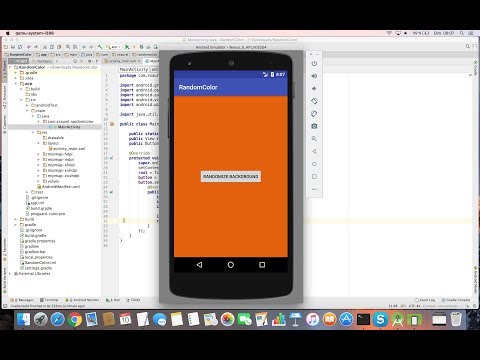Tap the Recents square on phone navigation bar
480x360 pixels.
pos(262,265)
